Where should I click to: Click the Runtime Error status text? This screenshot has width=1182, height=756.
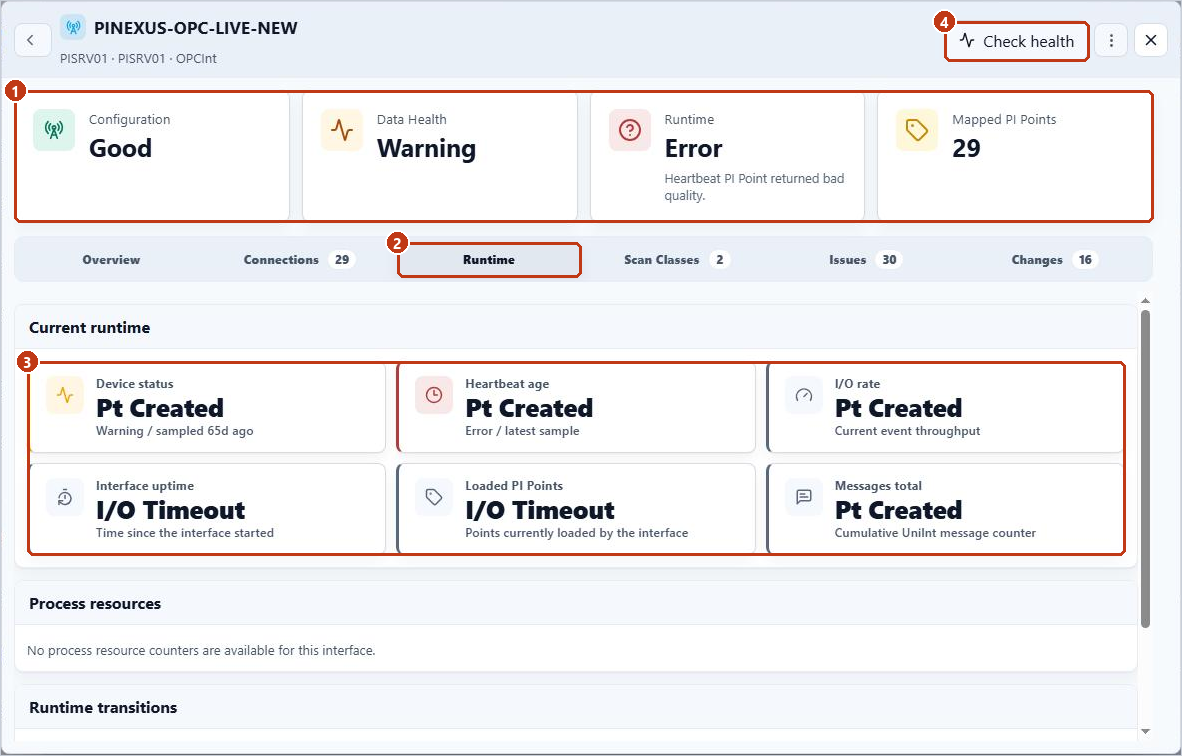[x=694, y=148]
